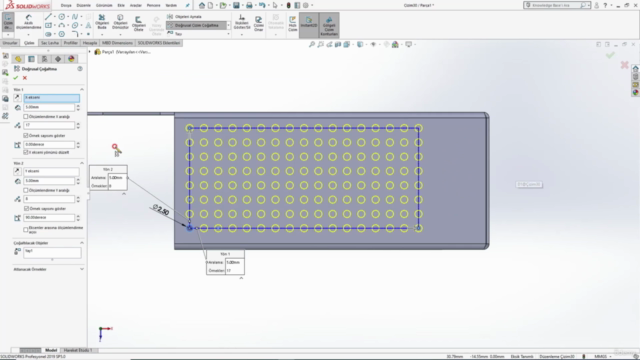Click the Taşı move entities tool
The width and height of the screenshot is (640, 360).
click(x=175, y=34)
